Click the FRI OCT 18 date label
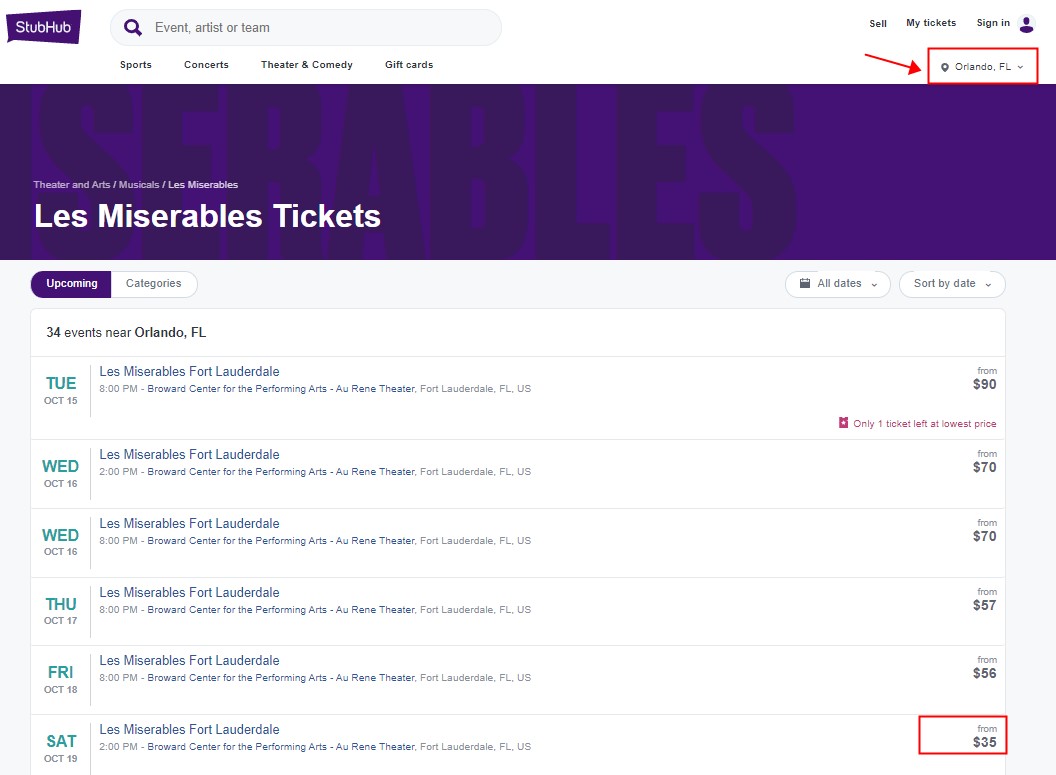The image size is (1056, 775). pyautogui.click(x=61, y=679)
